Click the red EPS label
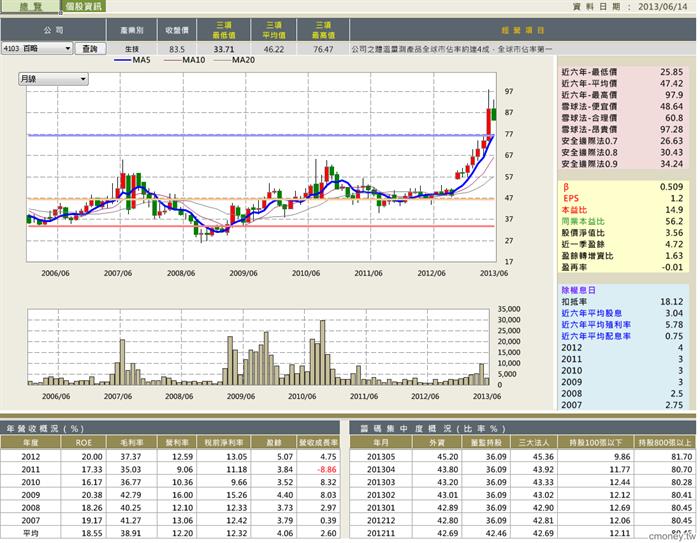Viewport: 700px width, 543px height. click(x=571, y=198)
